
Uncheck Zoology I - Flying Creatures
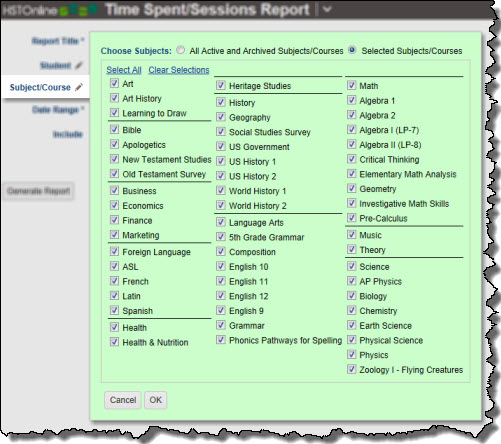click(x=351, y=369)
